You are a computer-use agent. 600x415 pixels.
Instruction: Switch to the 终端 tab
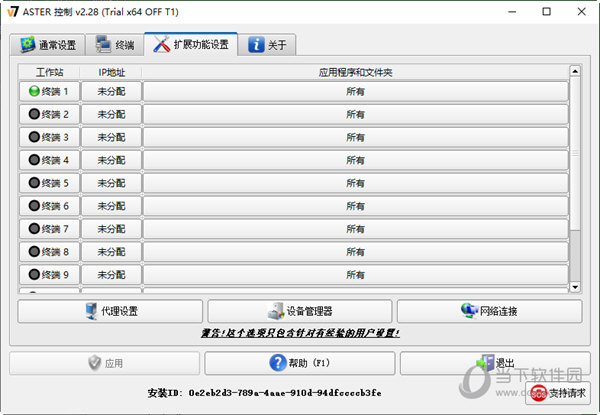click(115, 45)
